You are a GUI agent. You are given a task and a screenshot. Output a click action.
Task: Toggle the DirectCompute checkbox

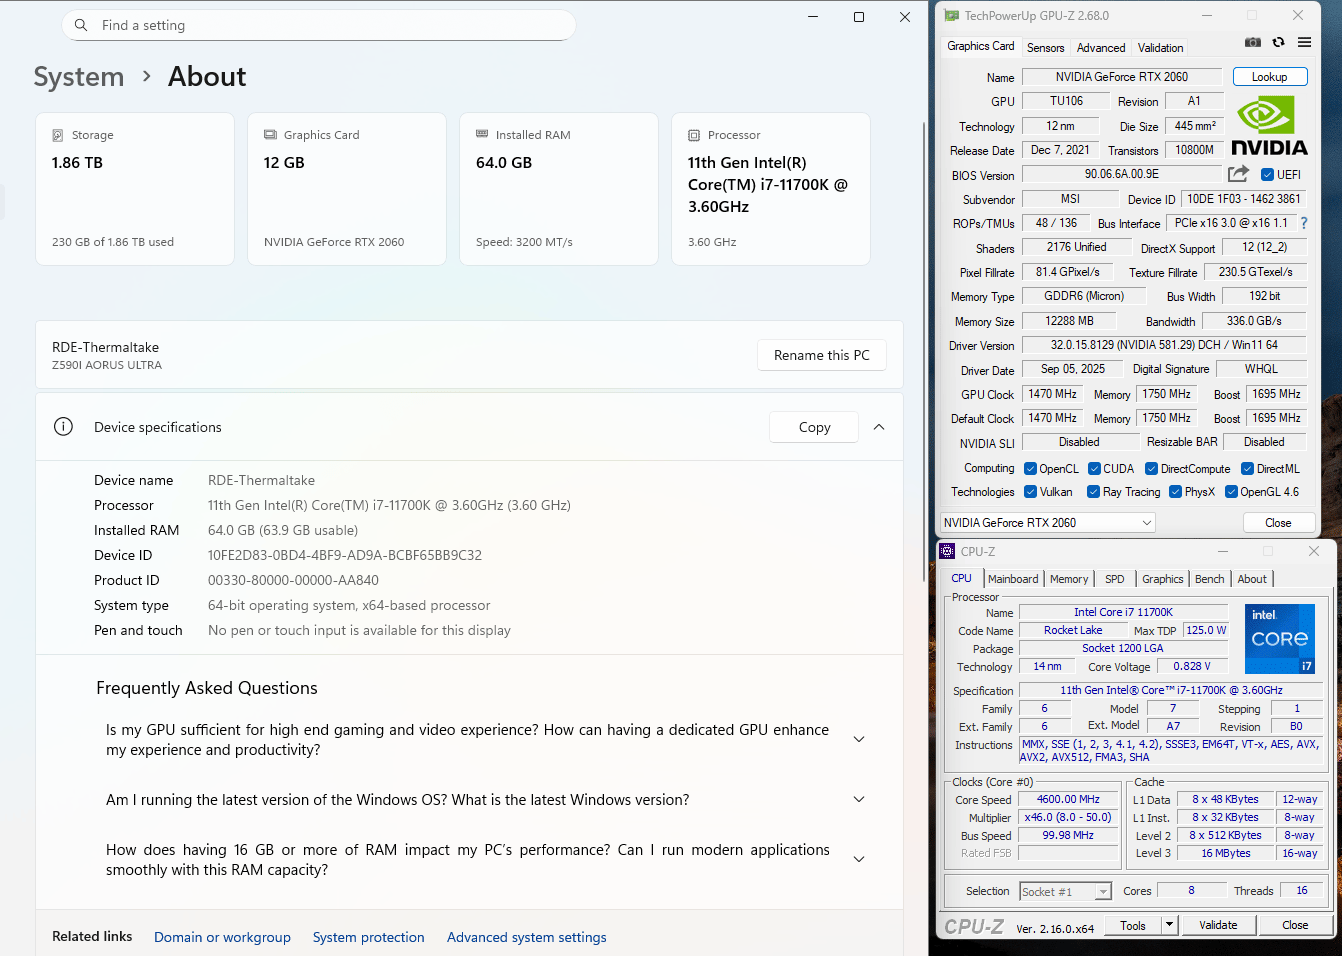pos(1151,469)
